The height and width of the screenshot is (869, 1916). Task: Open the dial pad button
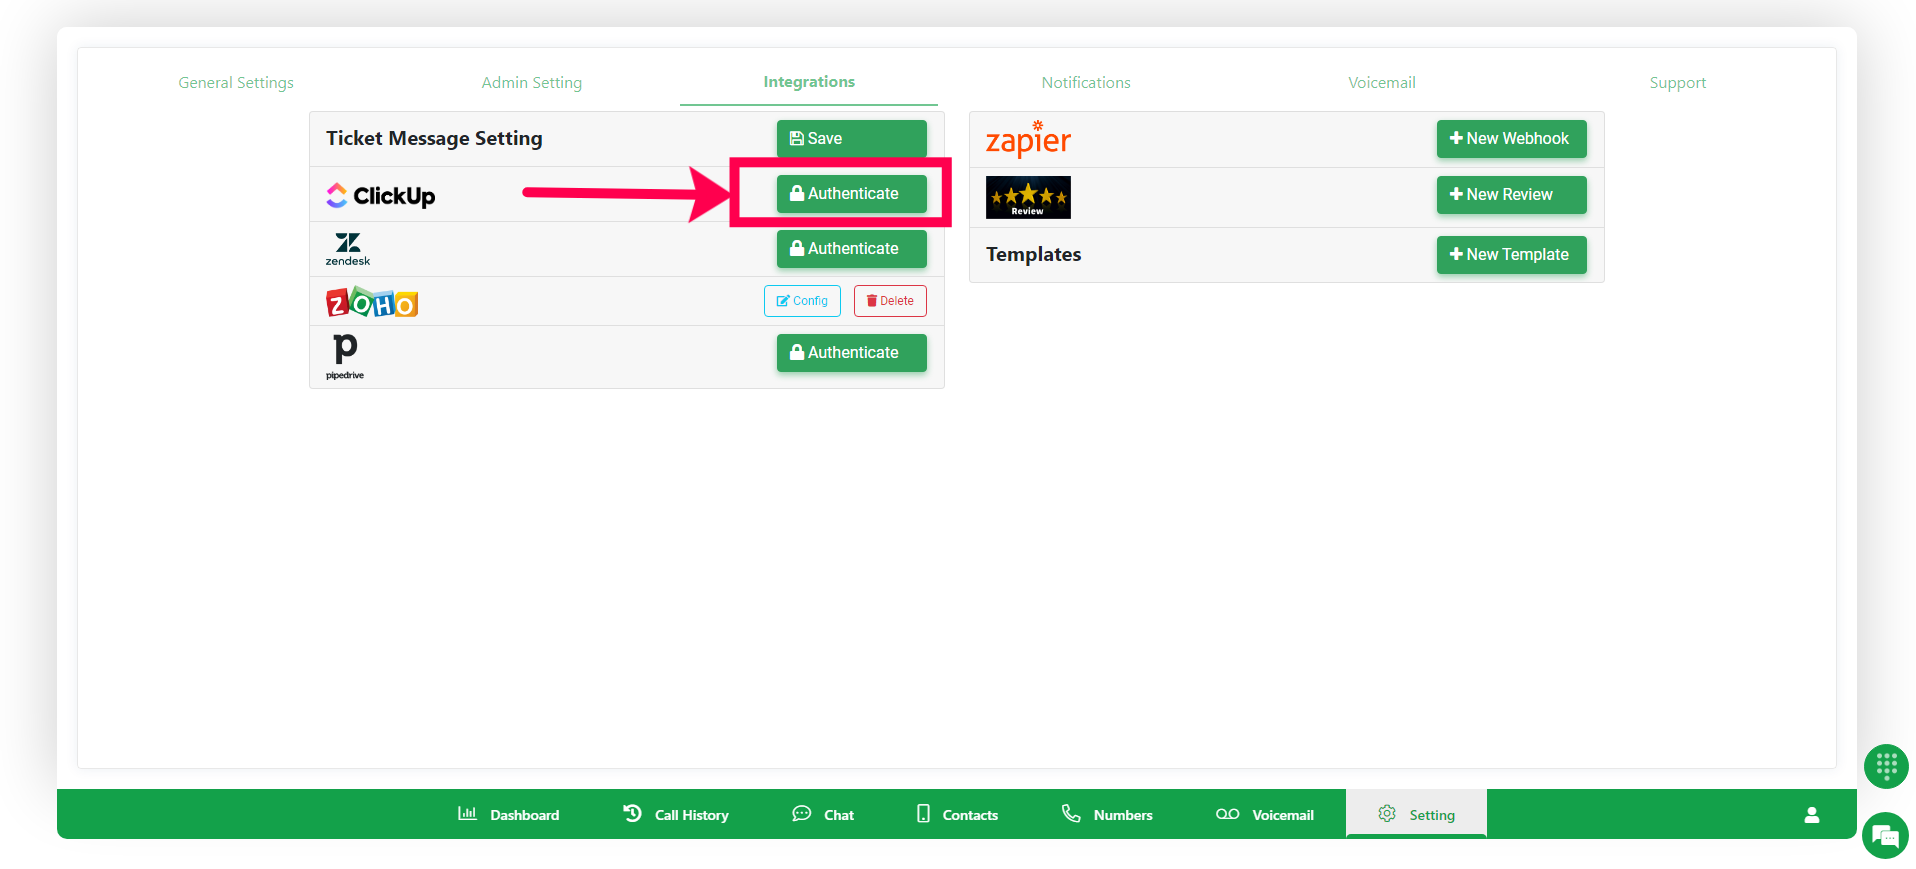click(x=1886, y=767)
